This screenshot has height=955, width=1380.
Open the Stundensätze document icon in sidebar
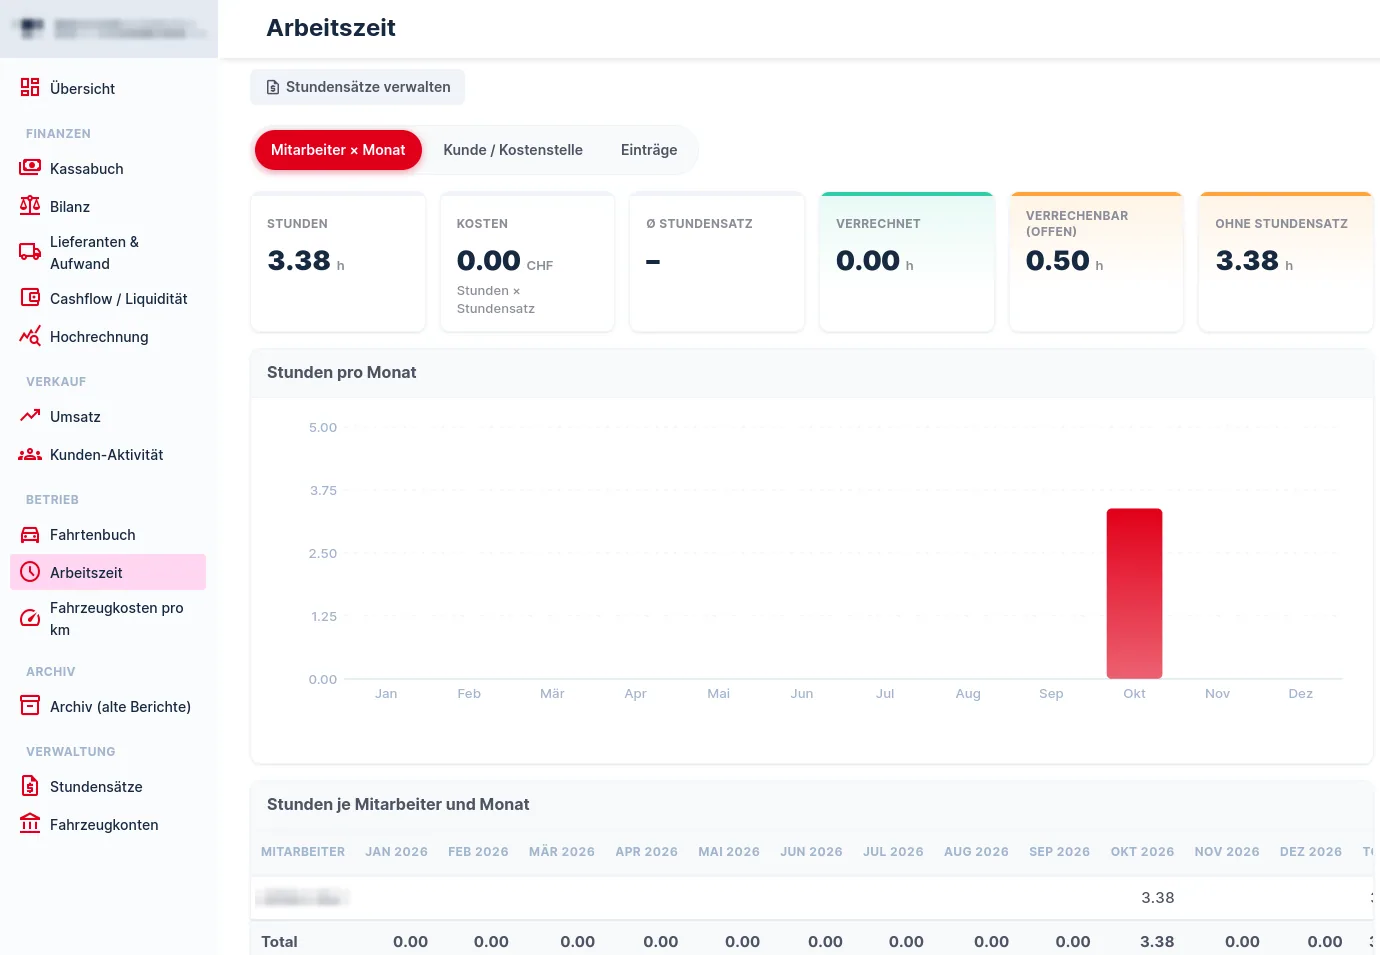tap(30, 786)
